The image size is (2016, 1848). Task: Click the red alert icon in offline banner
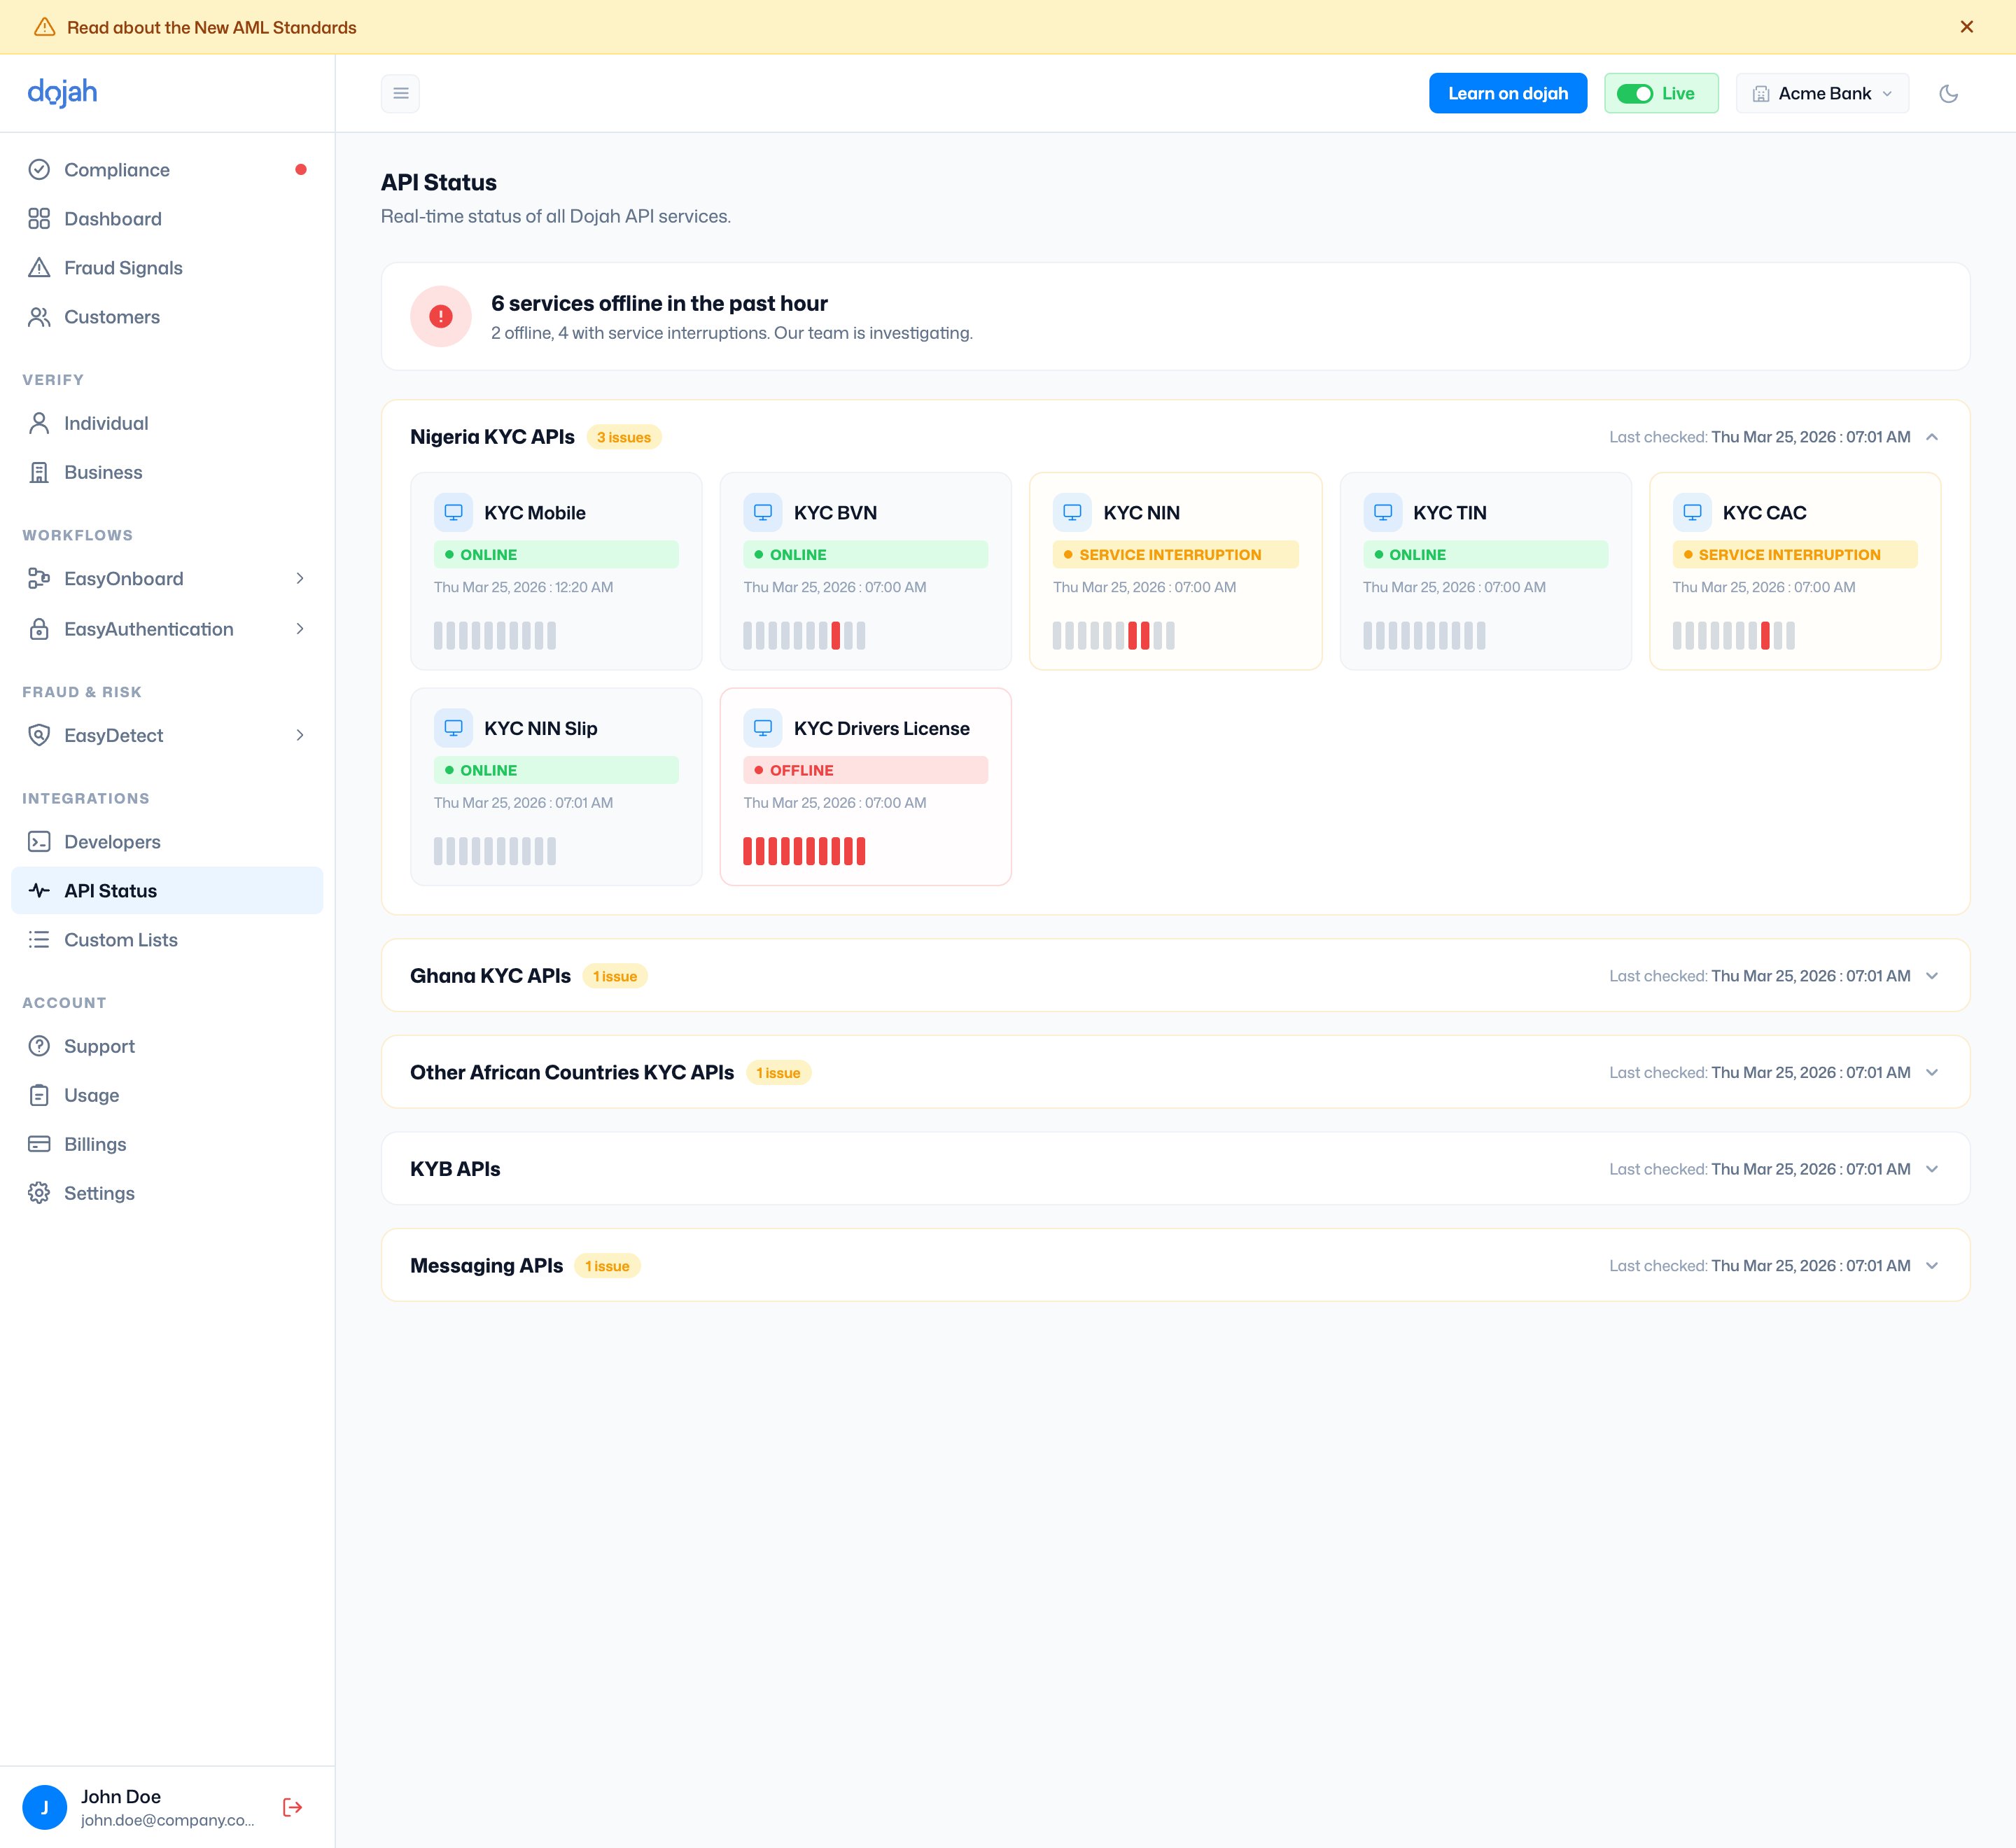tap(441, 316)
